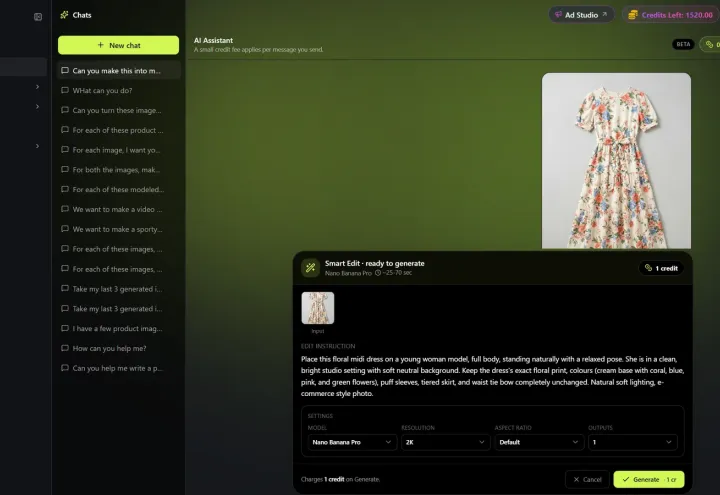Screen dimensions: 720x495
Task: Click the Chats sparkle icon
Action: click(x=64, y=15)
